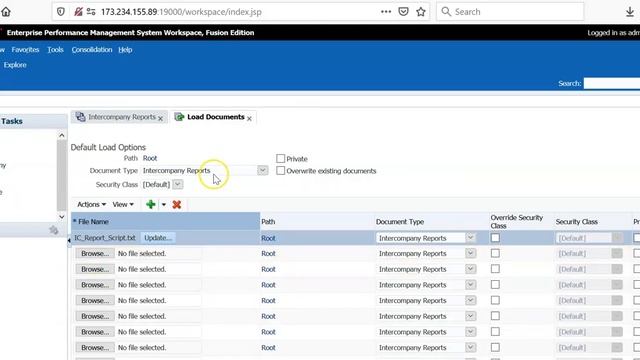Open the shield tracking protection icon

click(61, 12)
